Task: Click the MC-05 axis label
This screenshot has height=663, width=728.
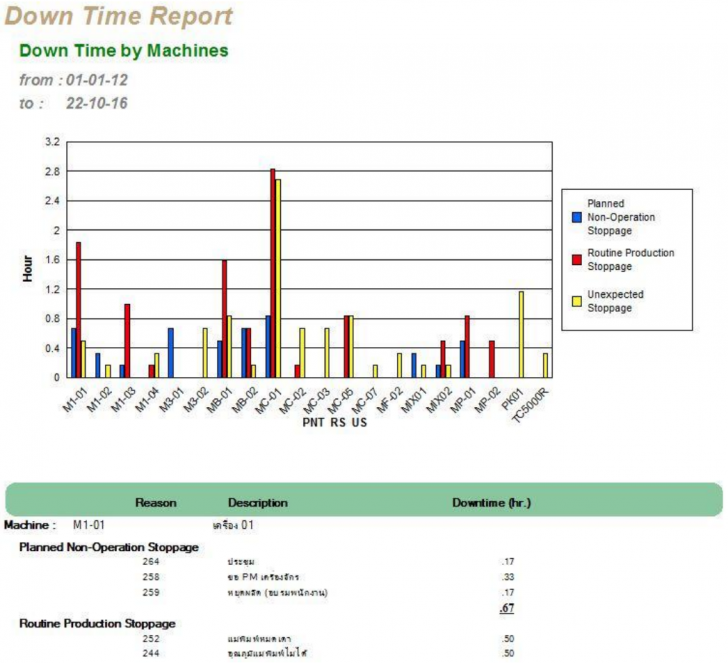Action: tap(341, 400)
